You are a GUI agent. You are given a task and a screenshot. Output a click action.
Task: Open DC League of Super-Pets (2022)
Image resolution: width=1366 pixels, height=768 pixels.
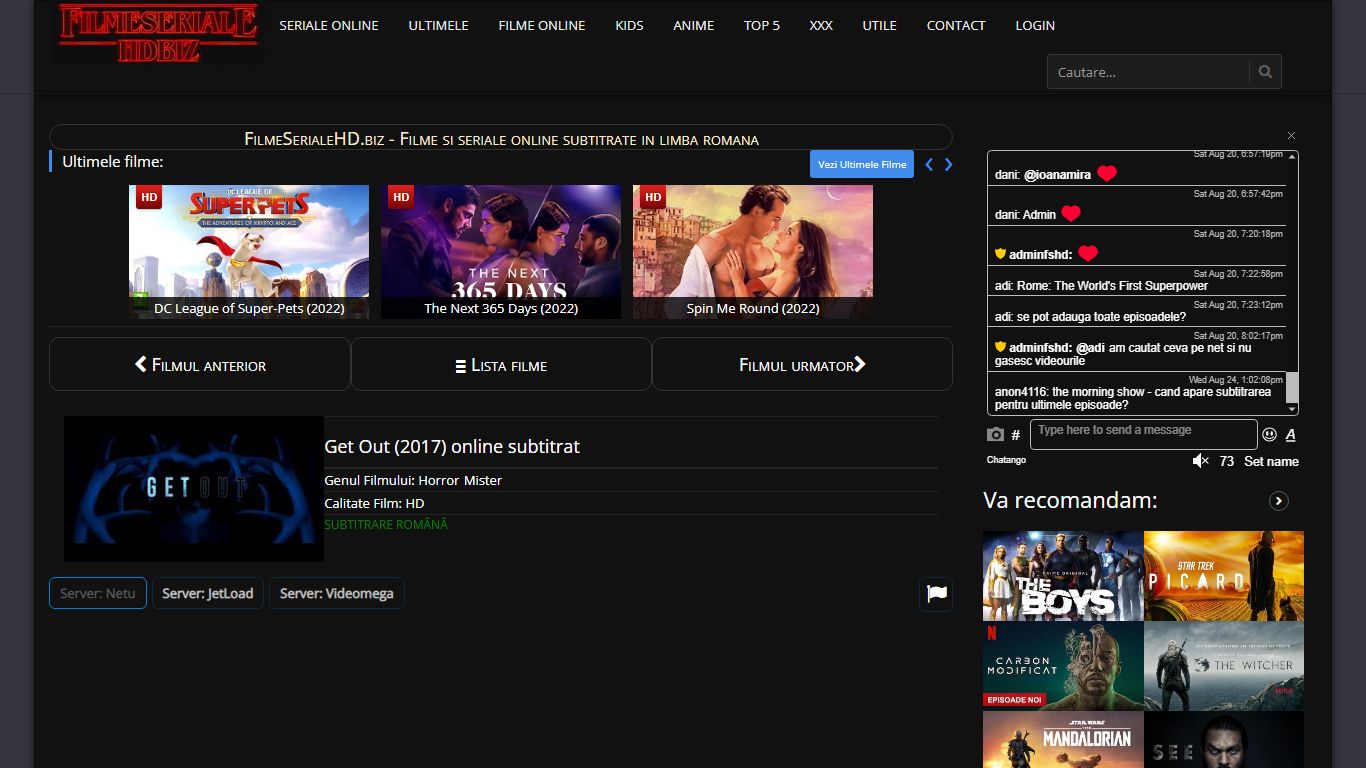pyautogui.click(x=249, y=252)
